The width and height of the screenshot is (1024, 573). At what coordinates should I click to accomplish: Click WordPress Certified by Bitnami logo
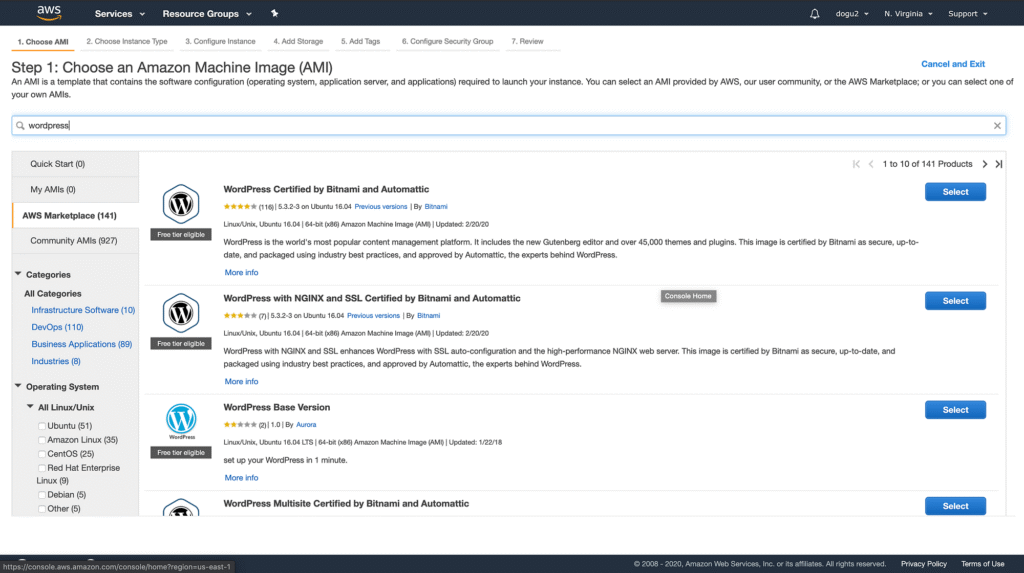pos(181,204)
